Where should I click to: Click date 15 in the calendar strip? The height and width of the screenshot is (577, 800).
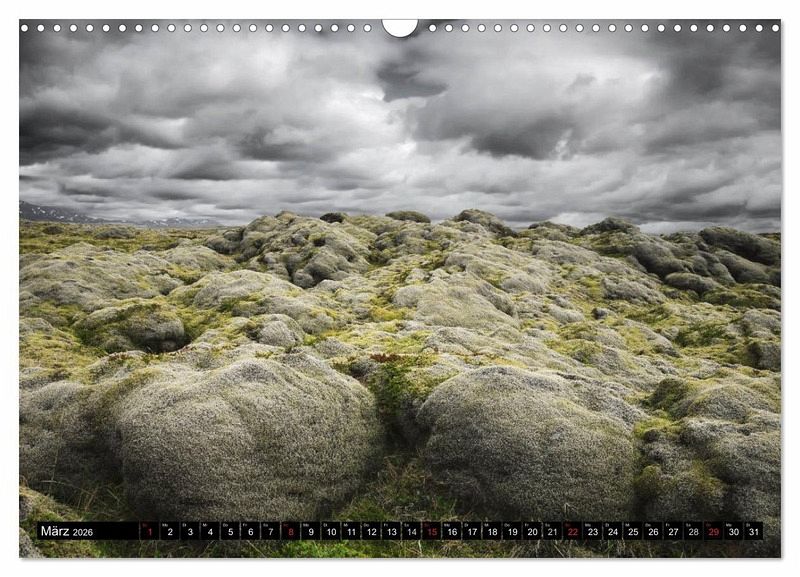pos(431,531)
